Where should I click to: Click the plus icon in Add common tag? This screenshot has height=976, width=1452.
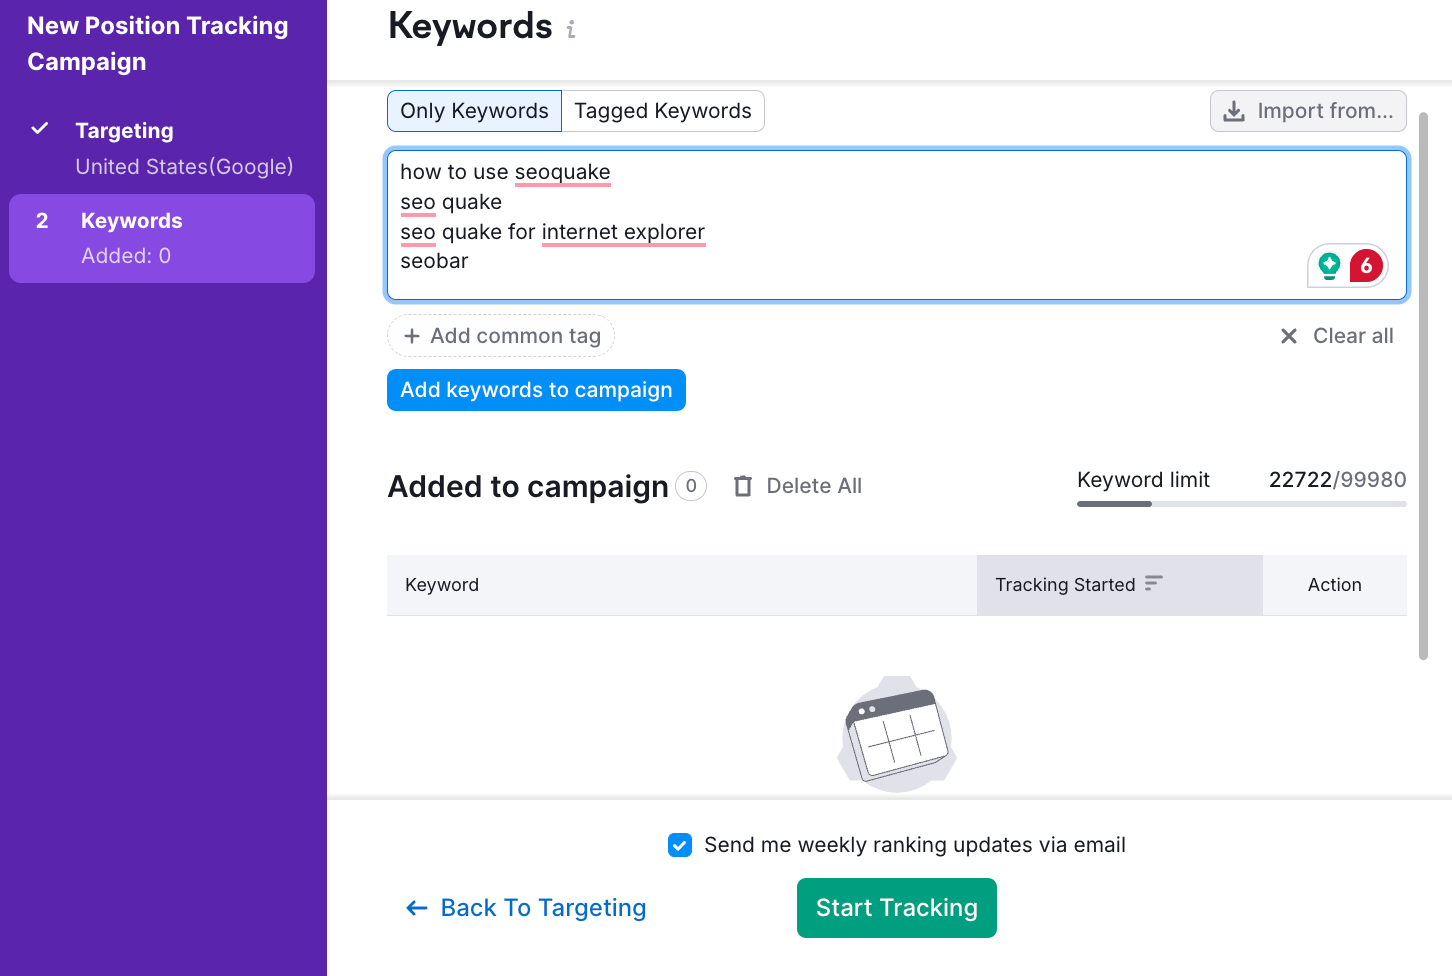click(411, 336)
